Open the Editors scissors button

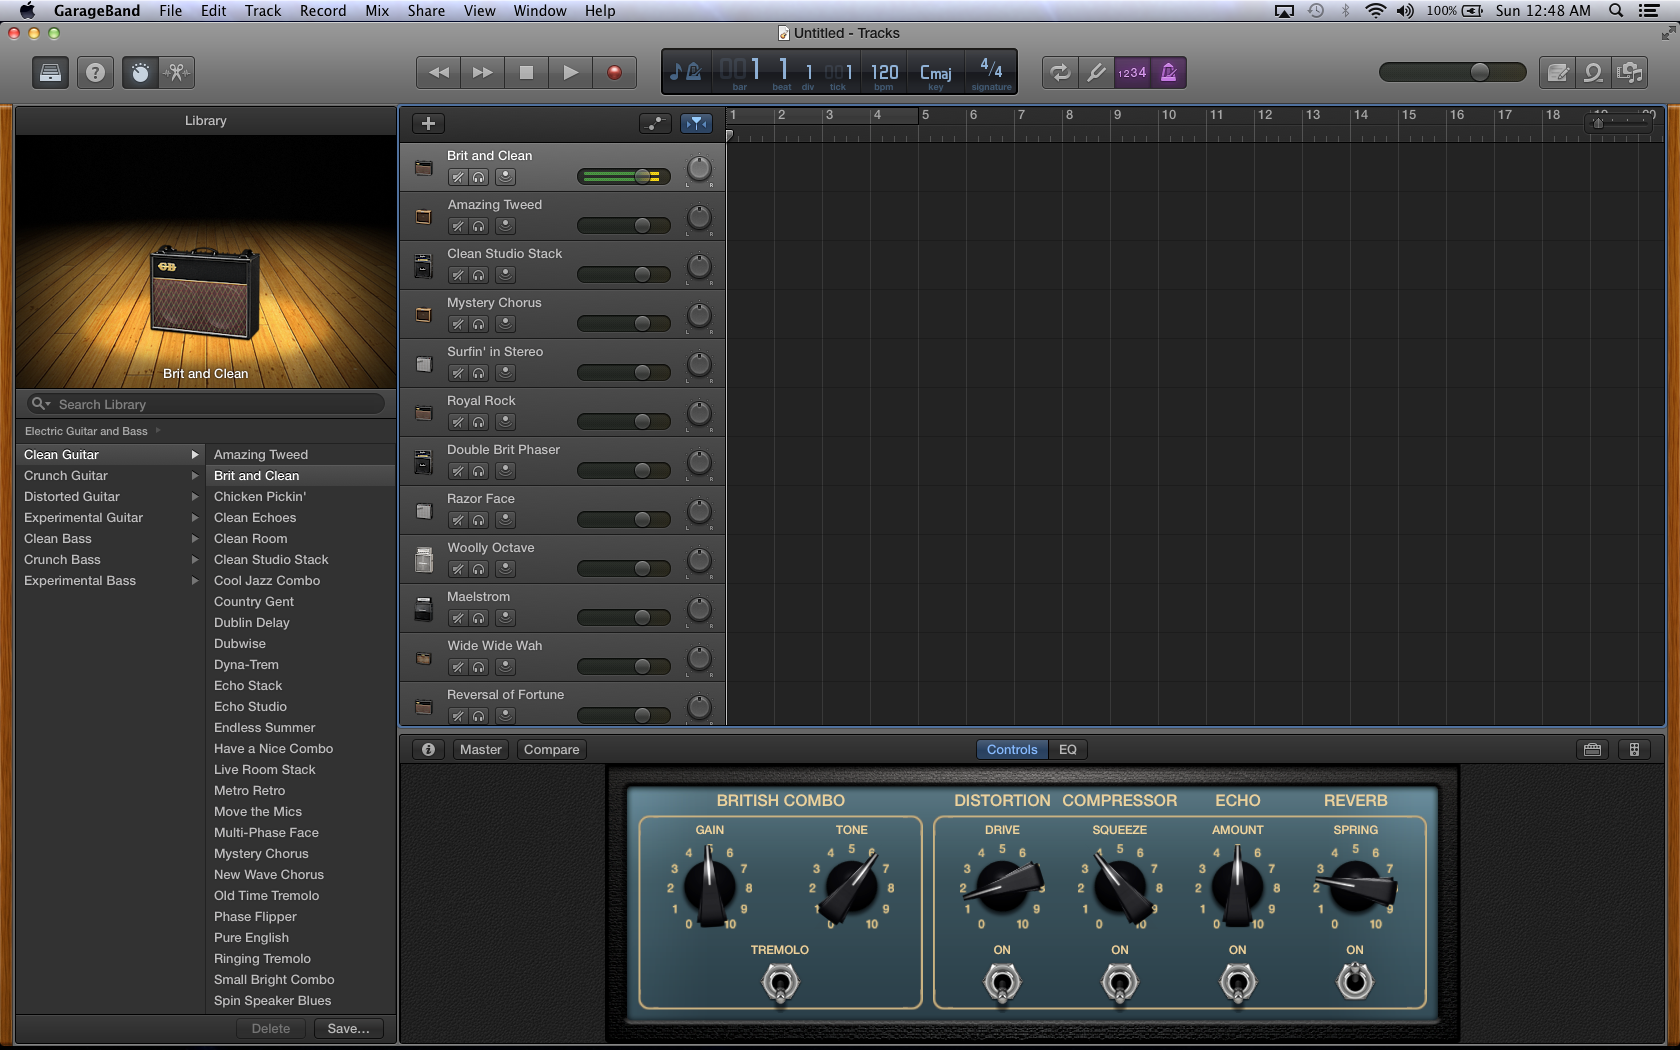coord(176,73)
